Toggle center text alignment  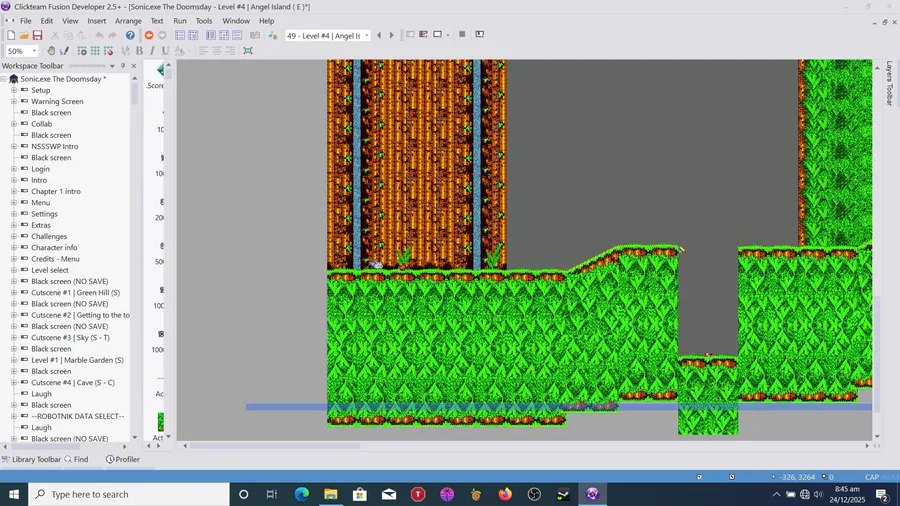pos(216,51)
